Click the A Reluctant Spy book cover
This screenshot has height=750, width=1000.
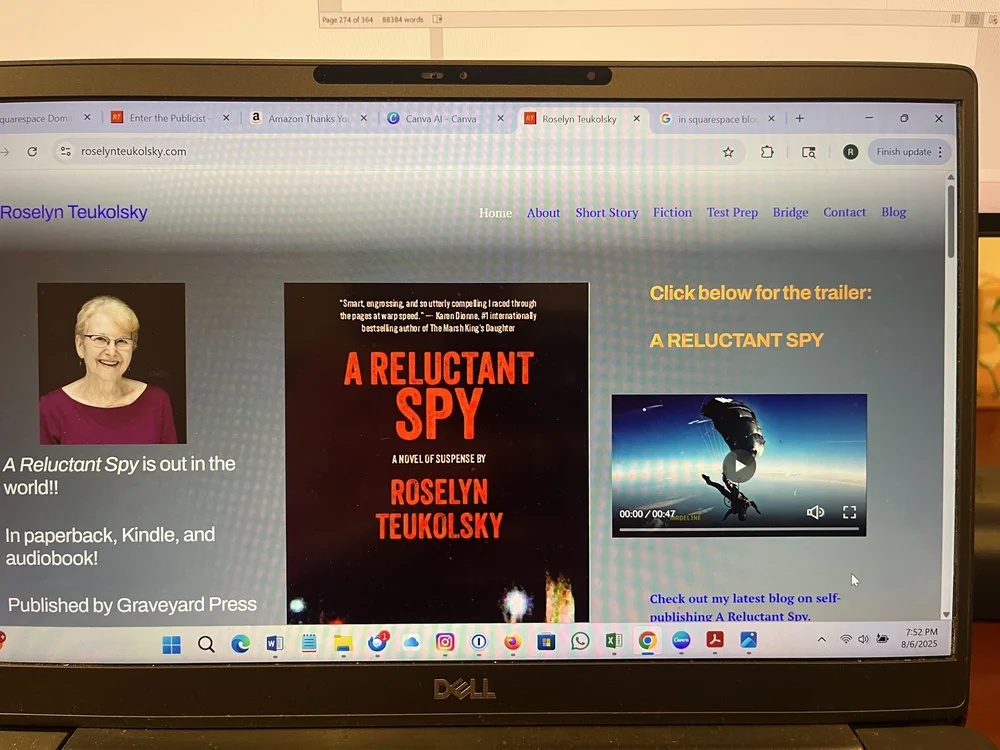tap(437, 452)
